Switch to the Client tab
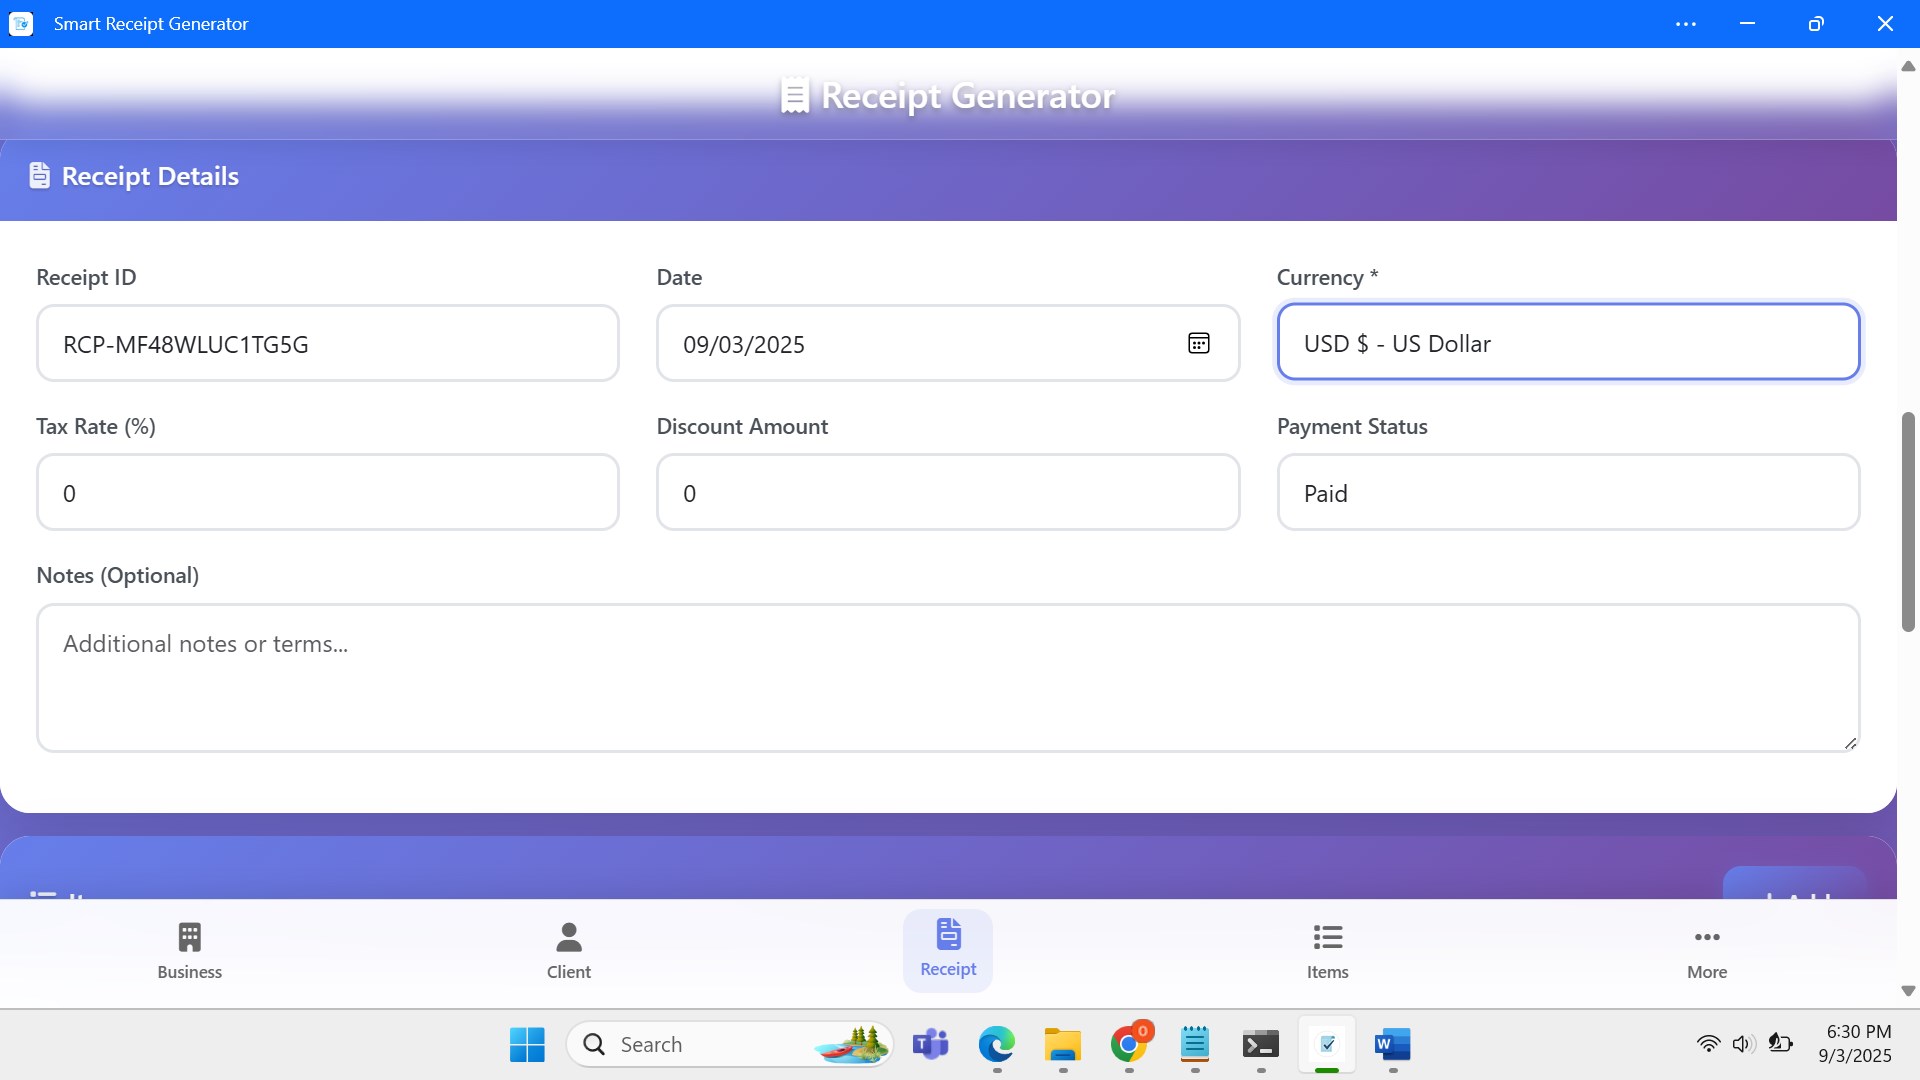This screenshot has height=1080, width=1920. click(568, 950)
